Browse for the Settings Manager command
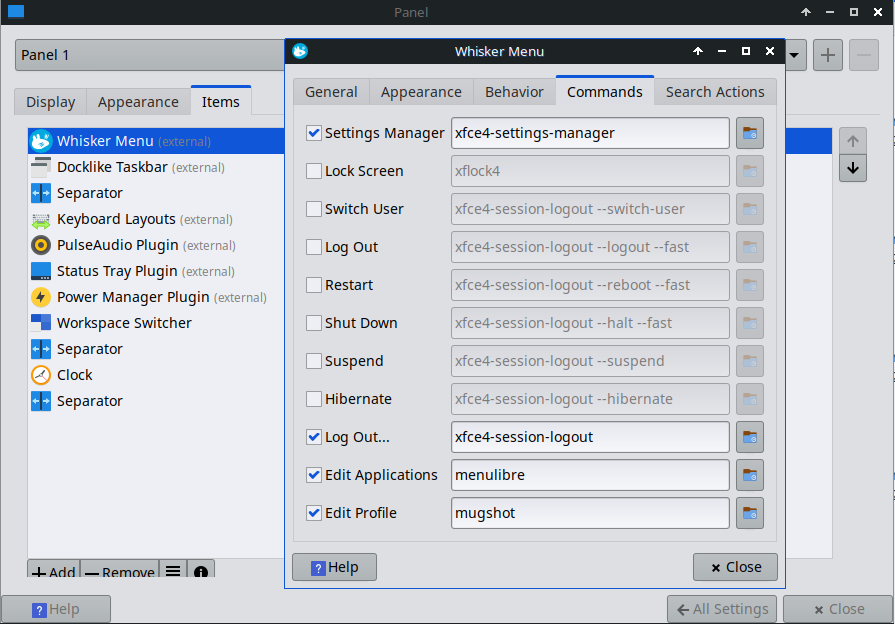Image resolution: width=895 pixels, height=624 pixels. click(x=749, y=133)
